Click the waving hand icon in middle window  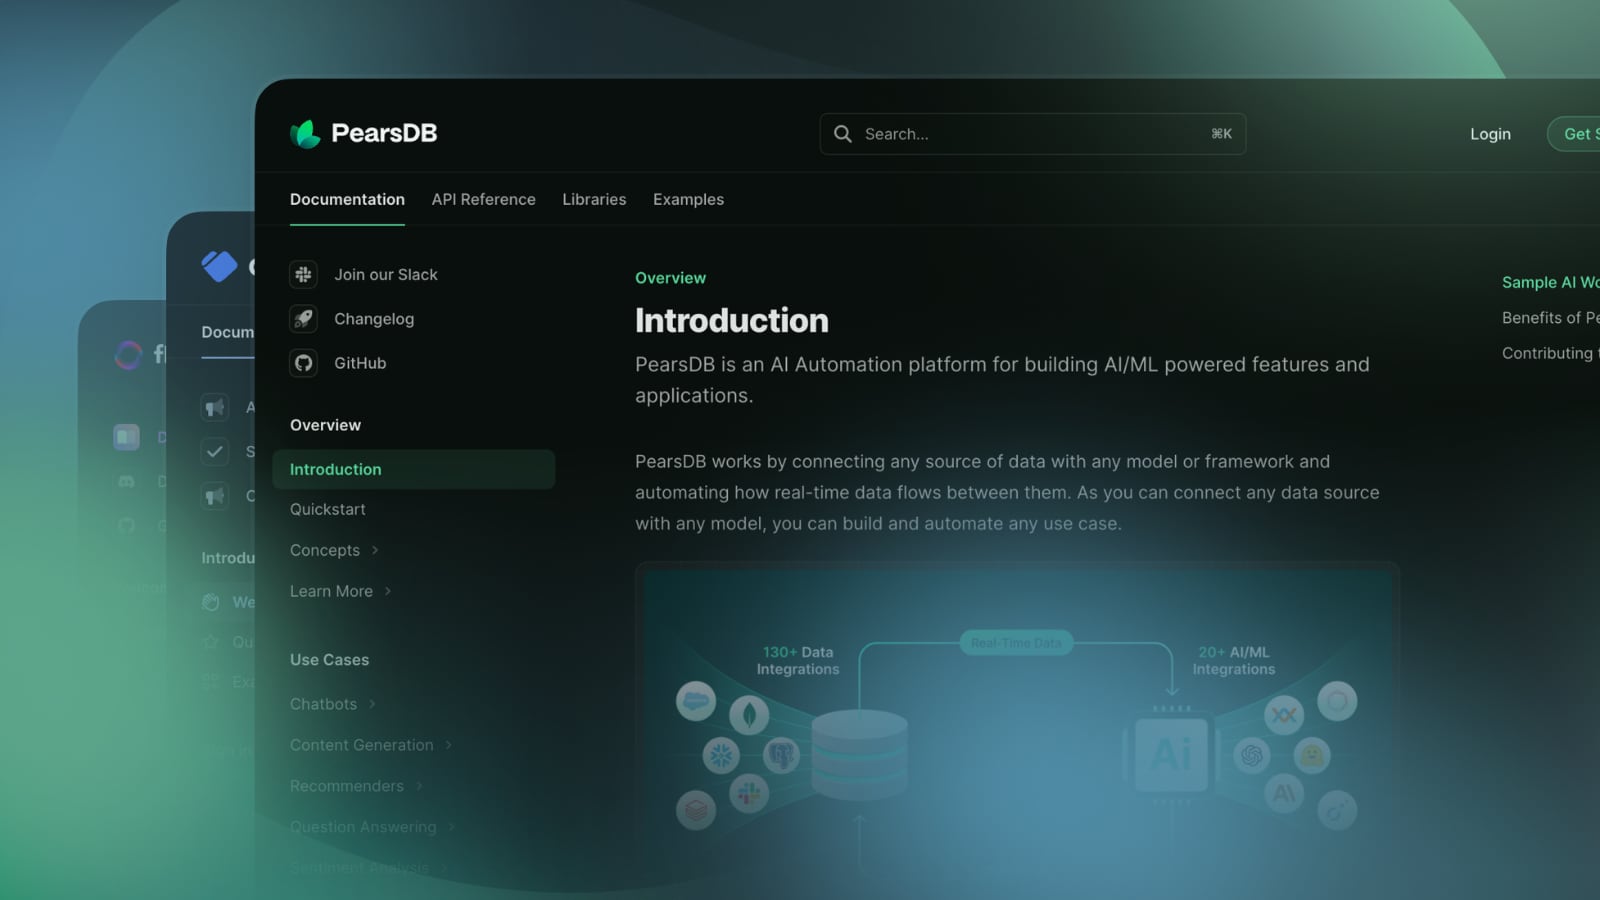210,602
